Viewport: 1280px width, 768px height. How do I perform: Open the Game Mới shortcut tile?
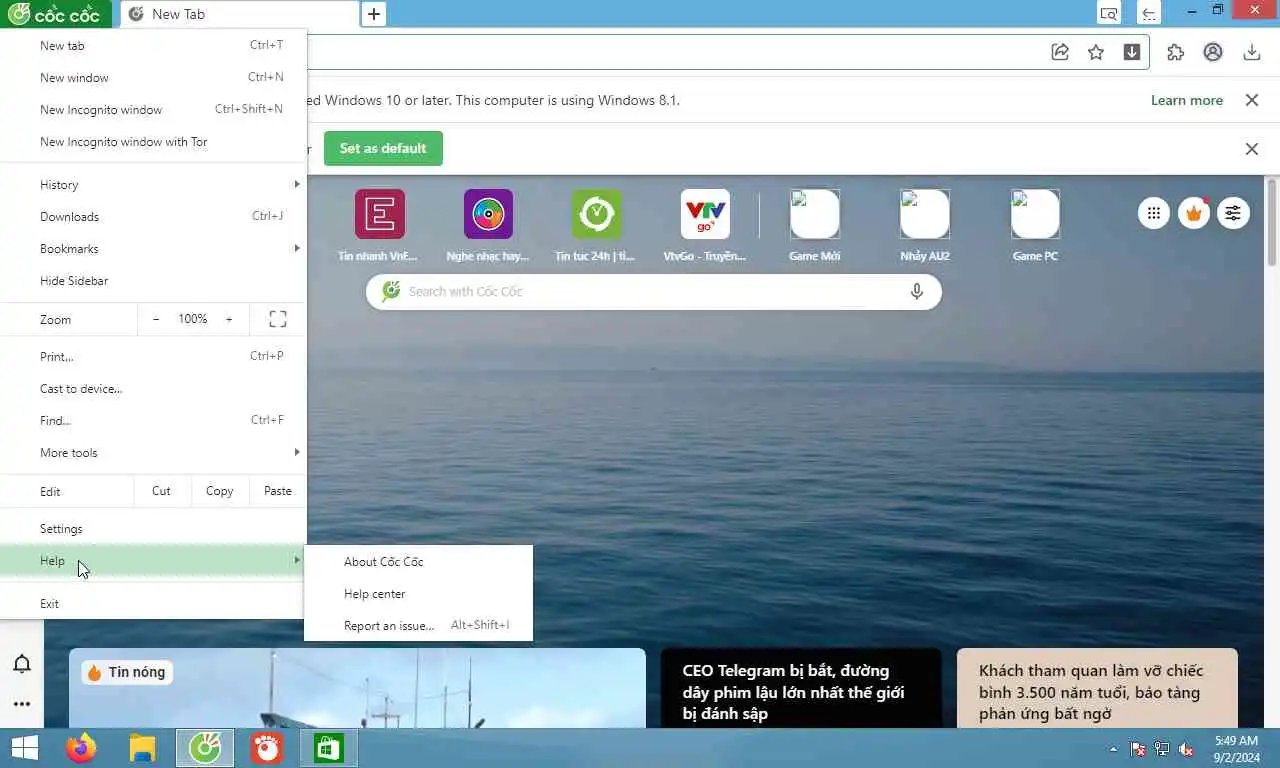click(814, 226)
